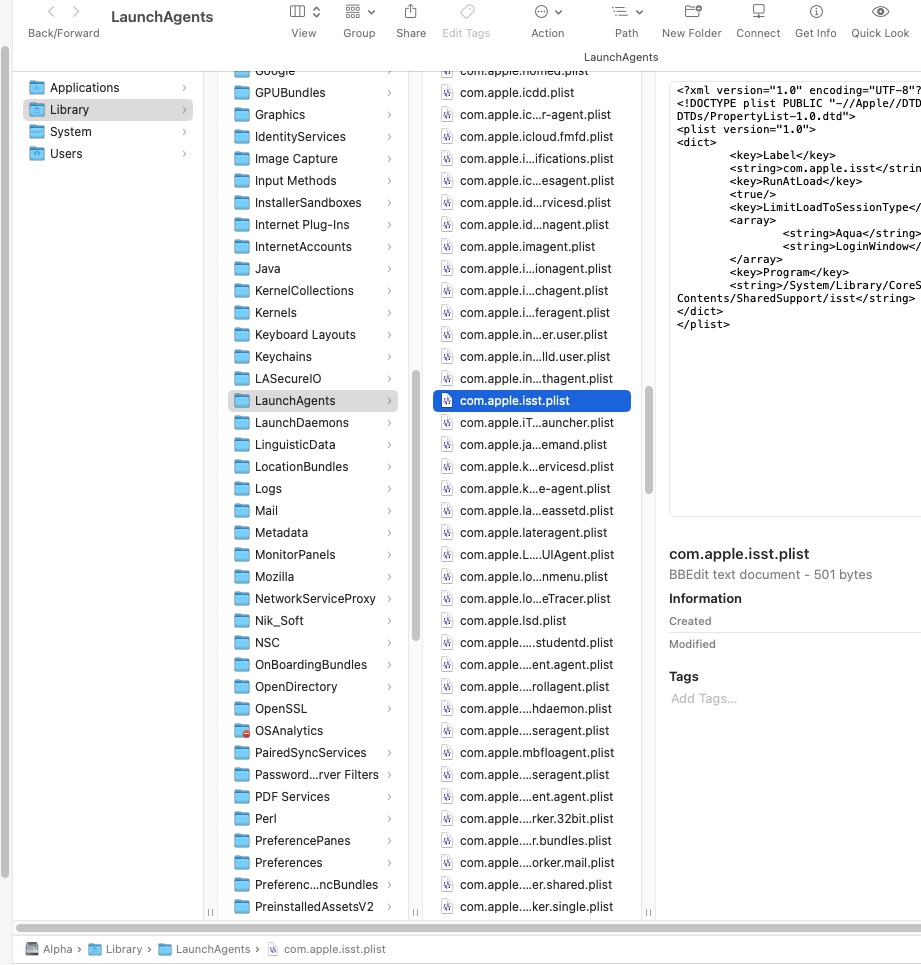Click the PDF Services folder icon

pyautogui.click(x=242, y=797)
